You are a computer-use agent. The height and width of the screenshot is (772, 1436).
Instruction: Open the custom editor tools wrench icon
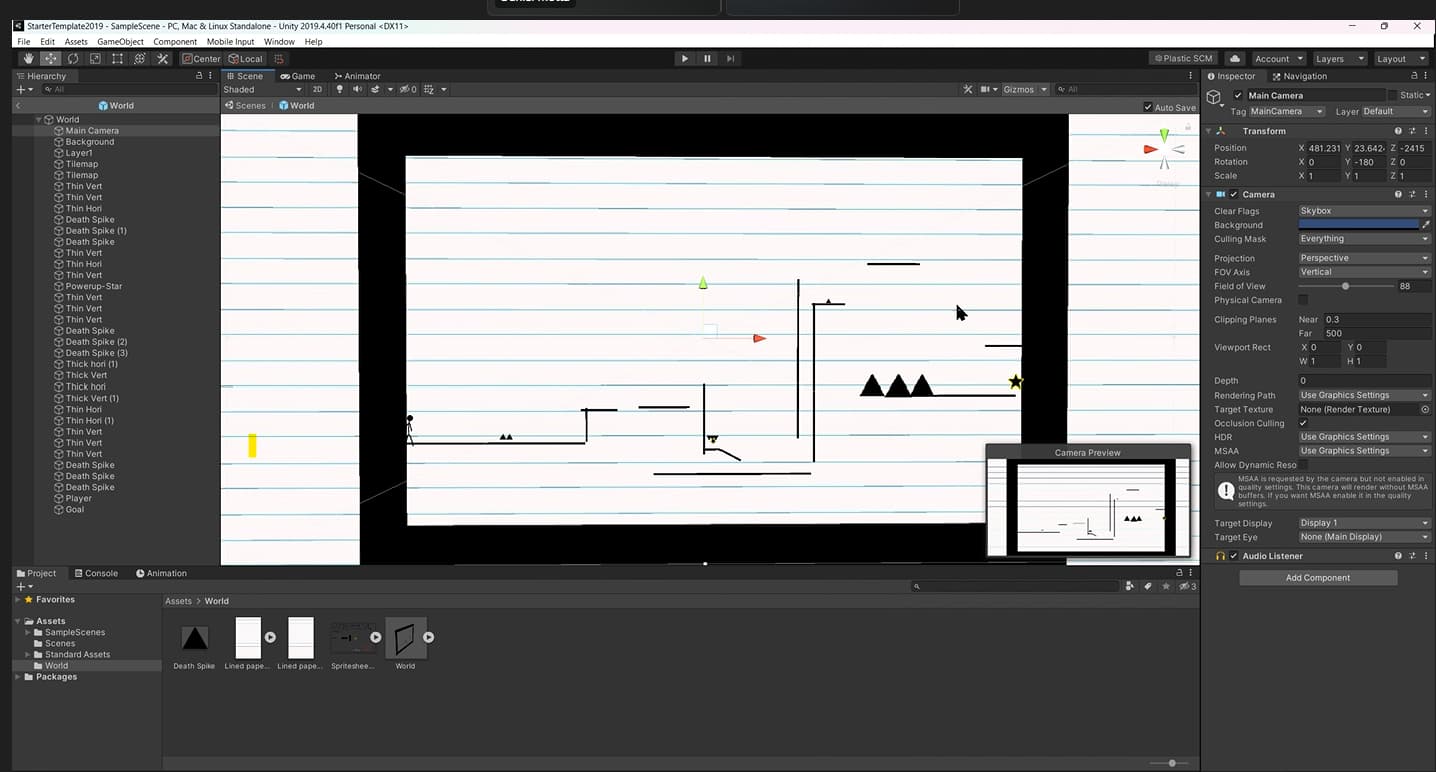(x=163, y=58)
